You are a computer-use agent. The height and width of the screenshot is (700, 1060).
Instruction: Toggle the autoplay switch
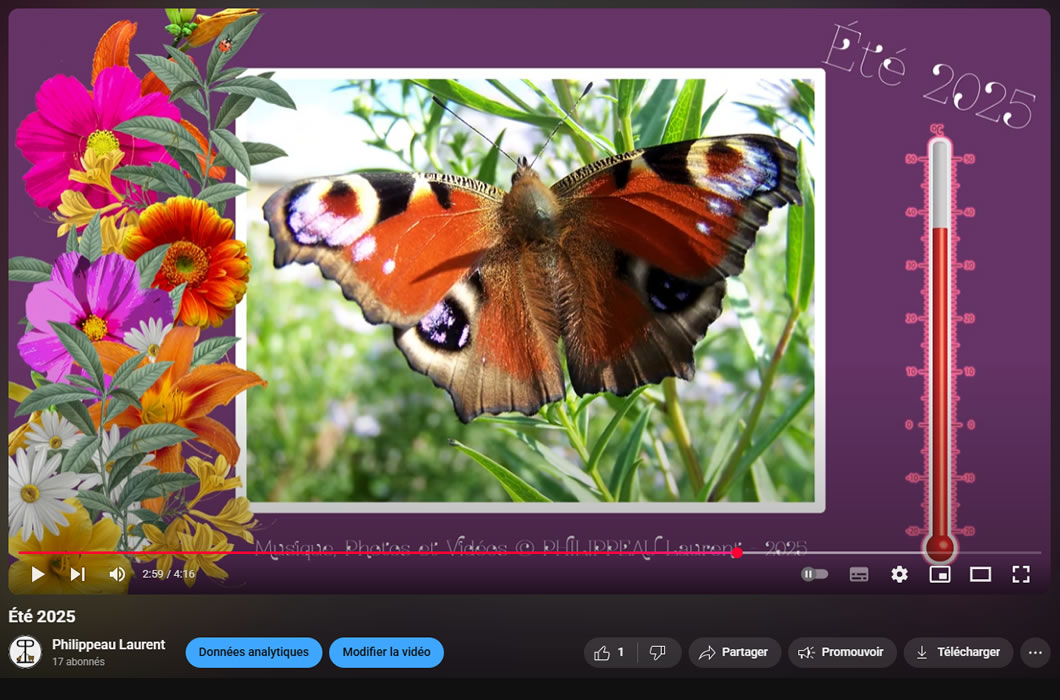pyautogui.click(x=815, y=574)
